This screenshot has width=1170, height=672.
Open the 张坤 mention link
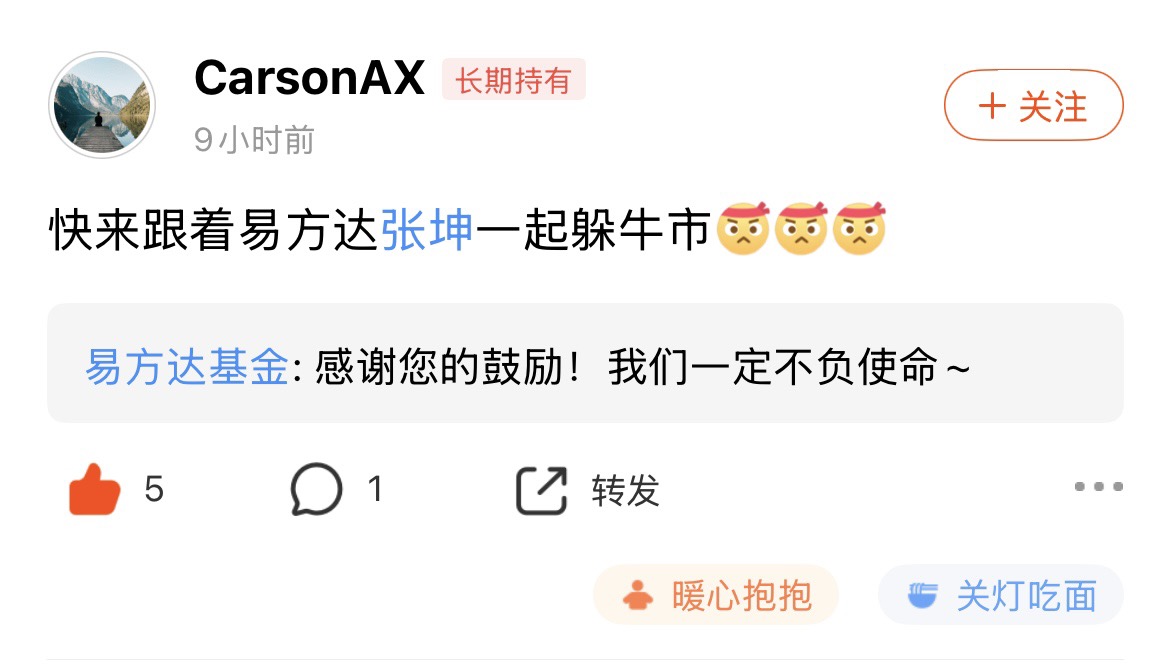[427, 229]
